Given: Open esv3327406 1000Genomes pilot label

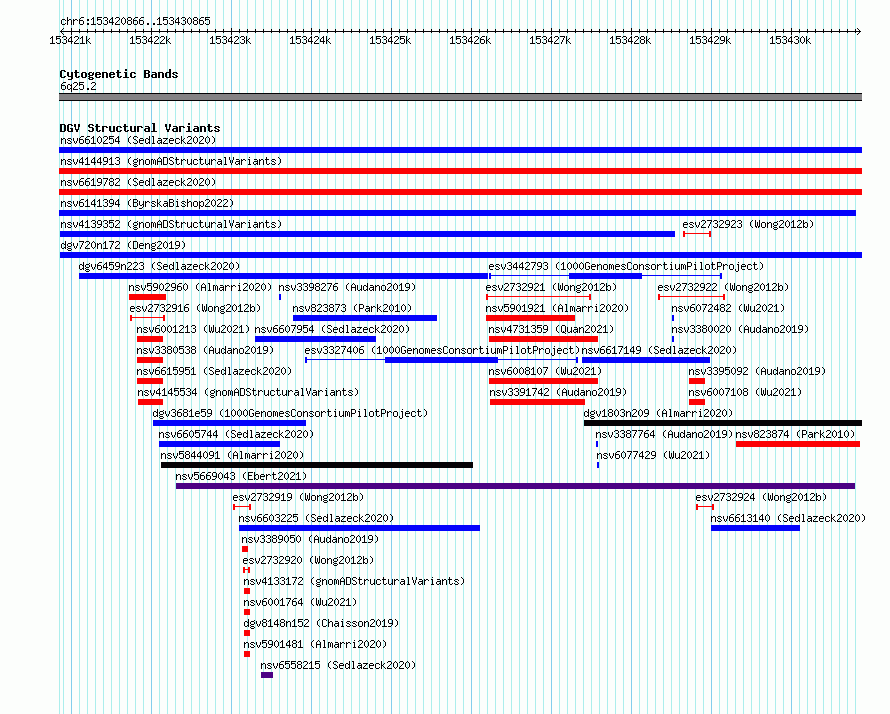Looking at the screenshot, I should pyautogui.click(x=442, y=350).
